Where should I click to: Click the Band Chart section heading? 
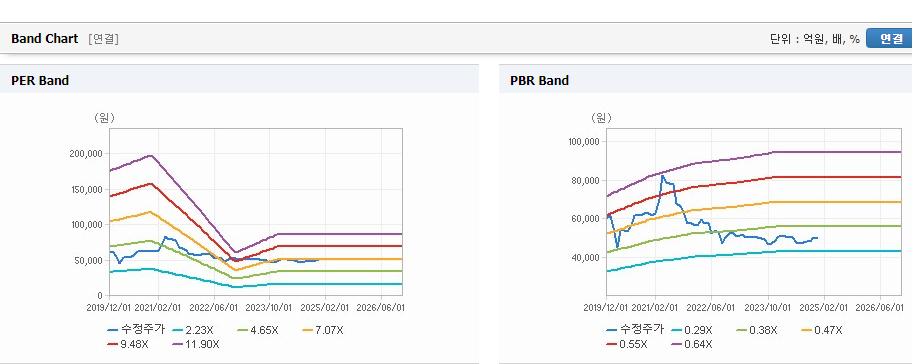click(x=44, y=38)
